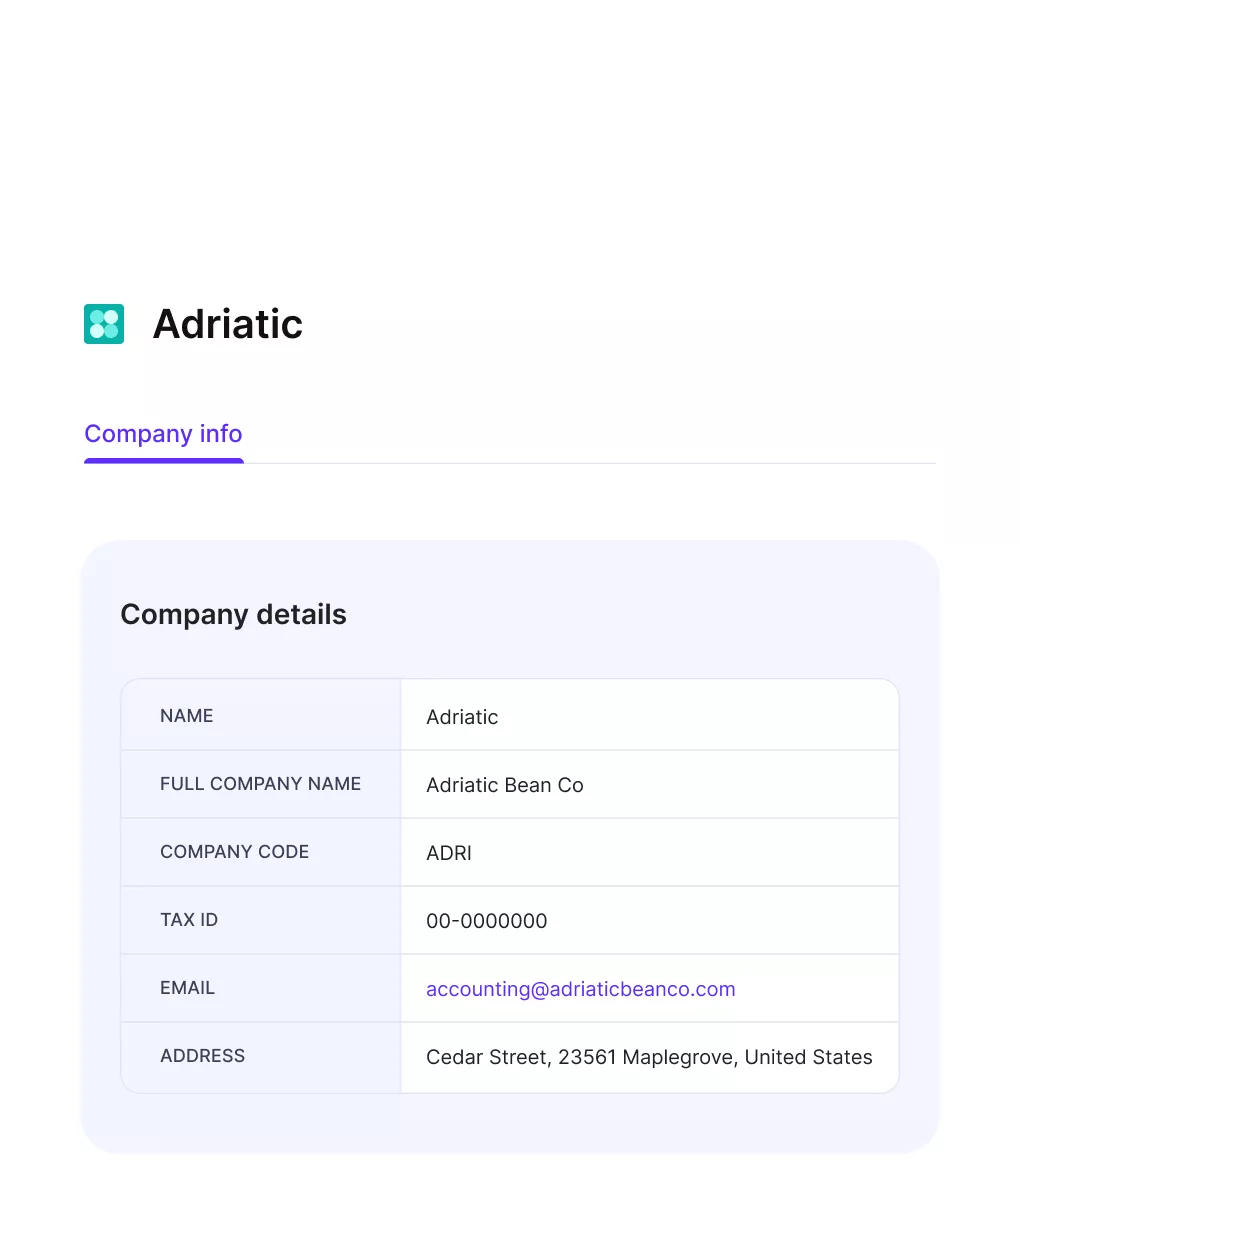
Task: Open the accounting@adriaticbeanco.com email link
Action: pyautogui.click(x=581, y=989)
